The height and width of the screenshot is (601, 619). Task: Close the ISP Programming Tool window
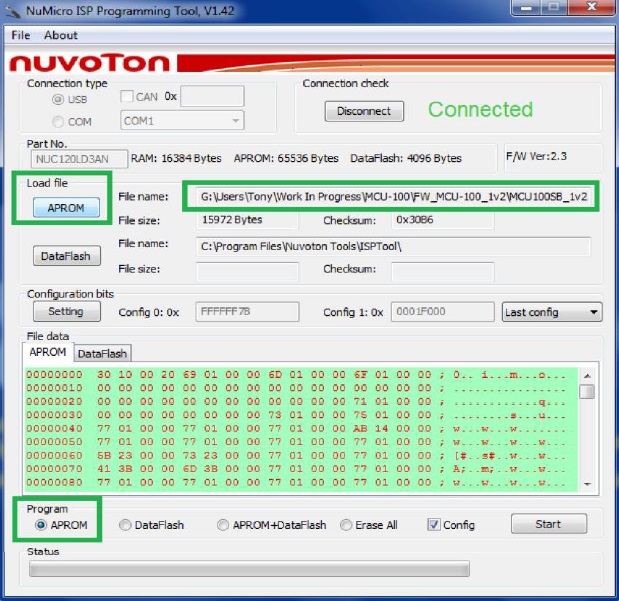[x=591, y=7]
